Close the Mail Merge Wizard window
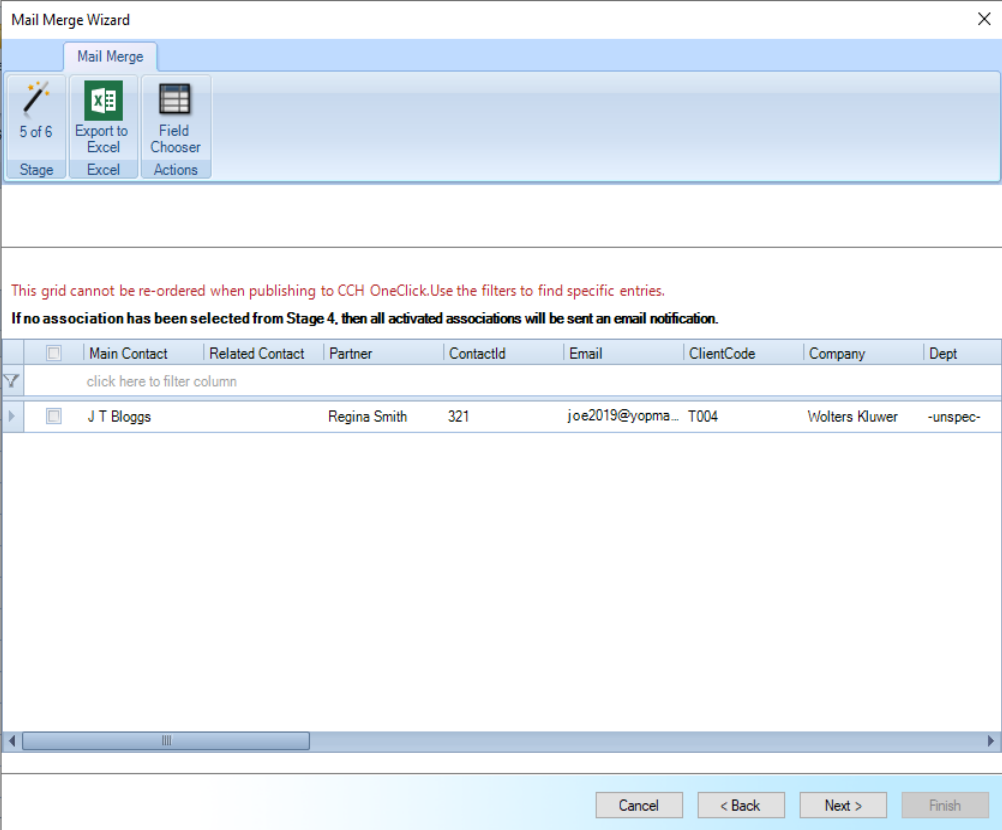Screen dimensions: 1002x830 [x=984, y=19]
